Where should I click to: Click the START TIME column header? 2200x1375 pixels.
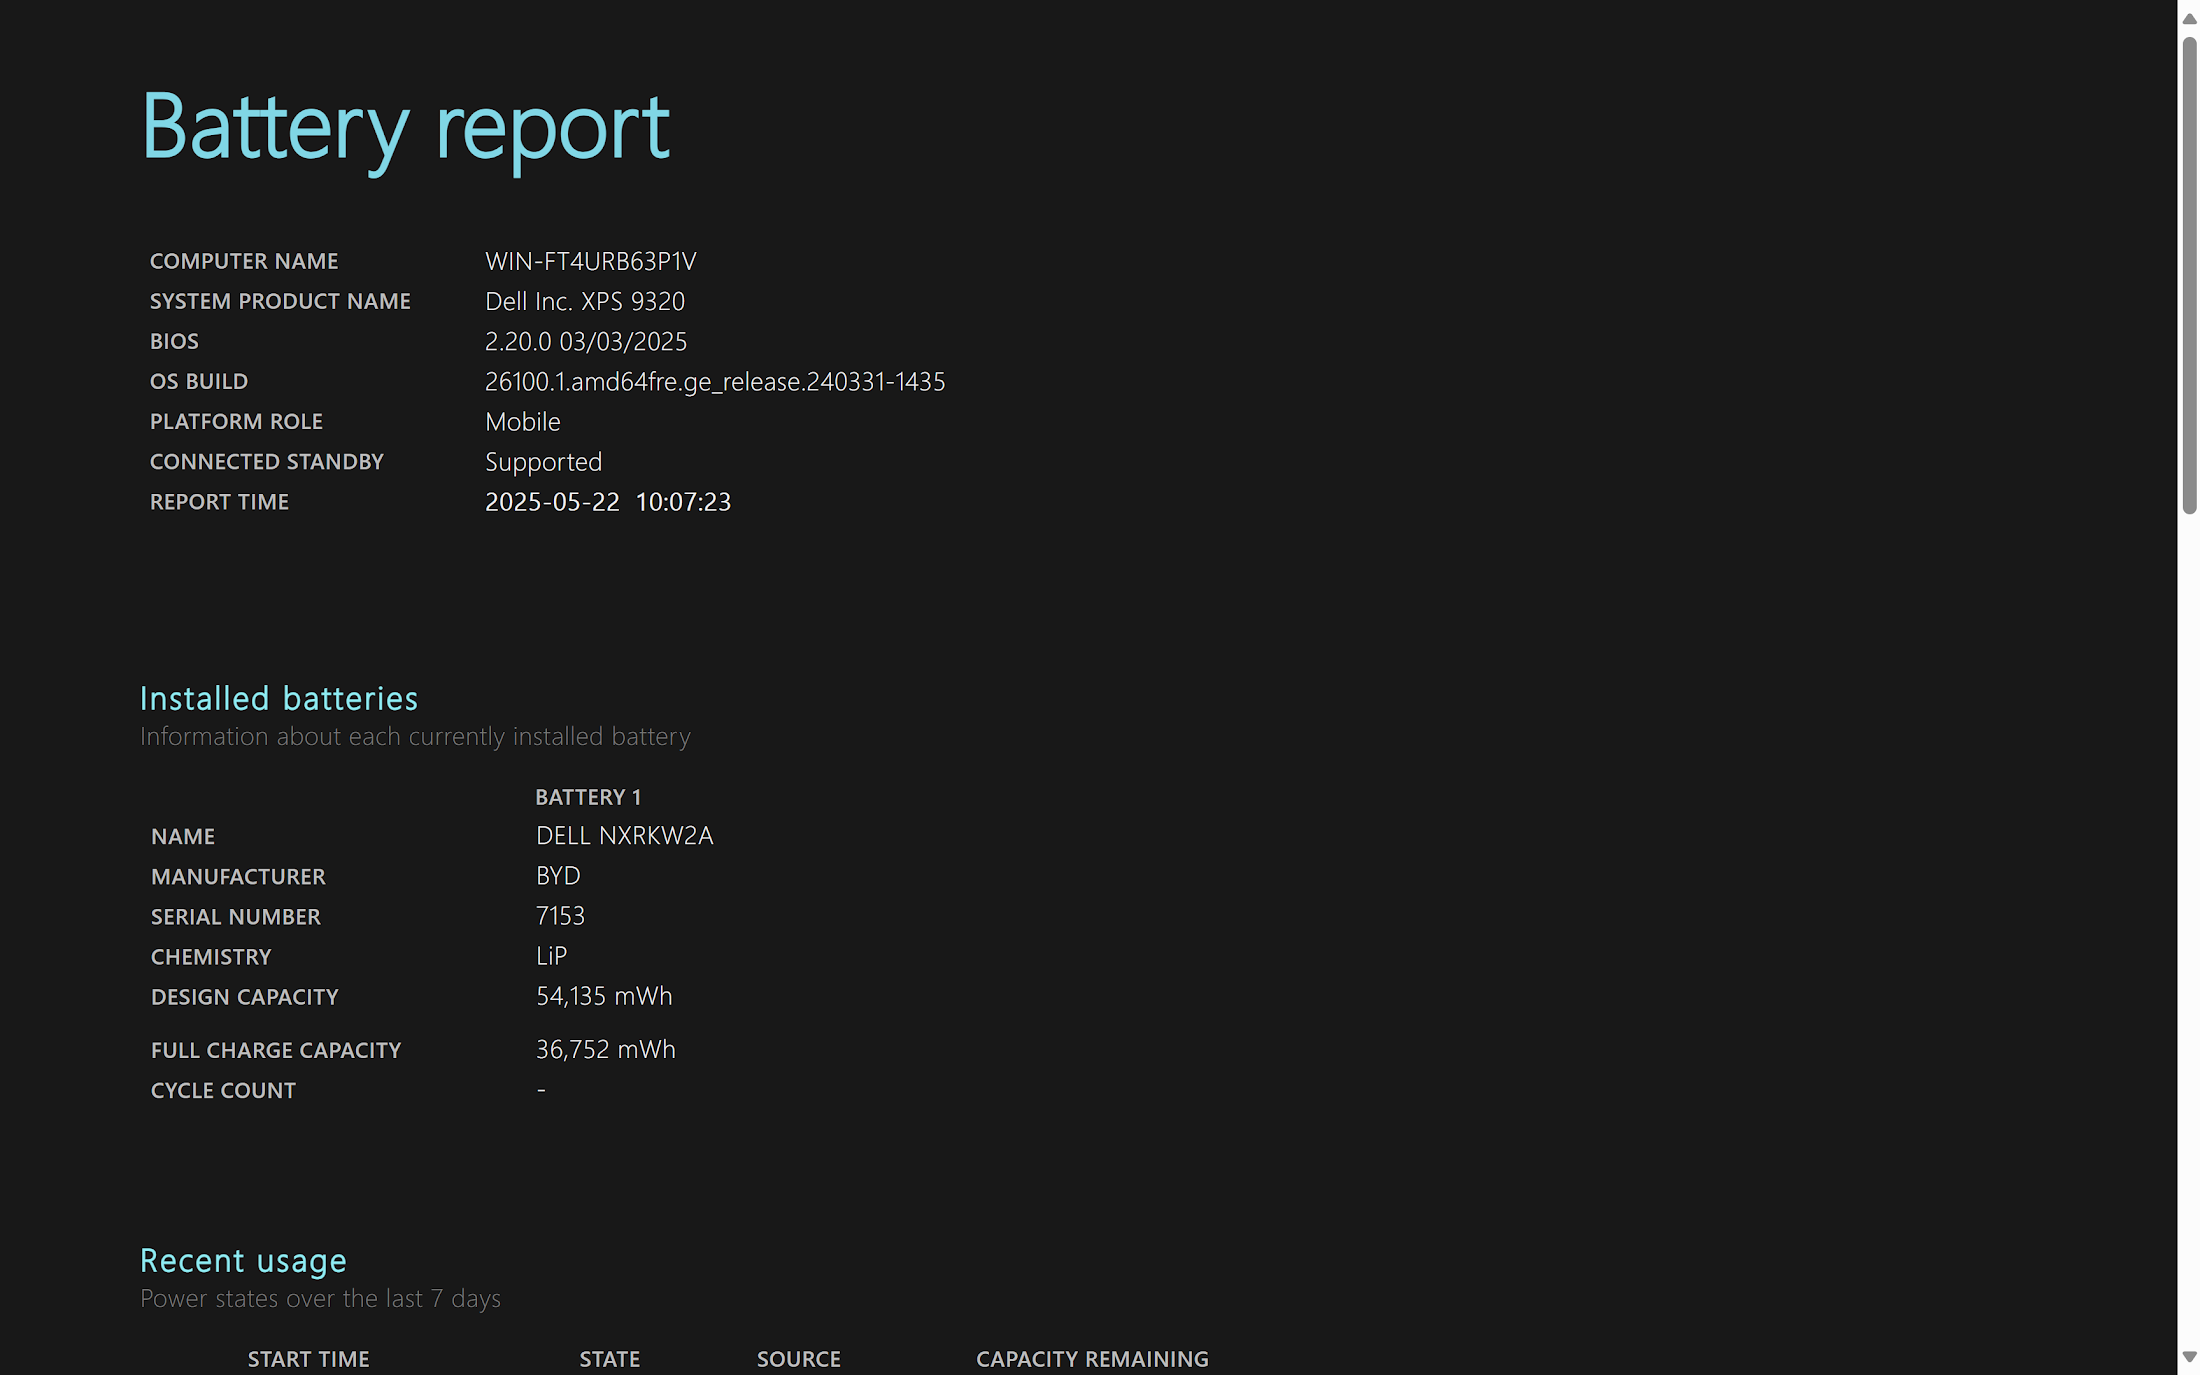coord(309,1359)
